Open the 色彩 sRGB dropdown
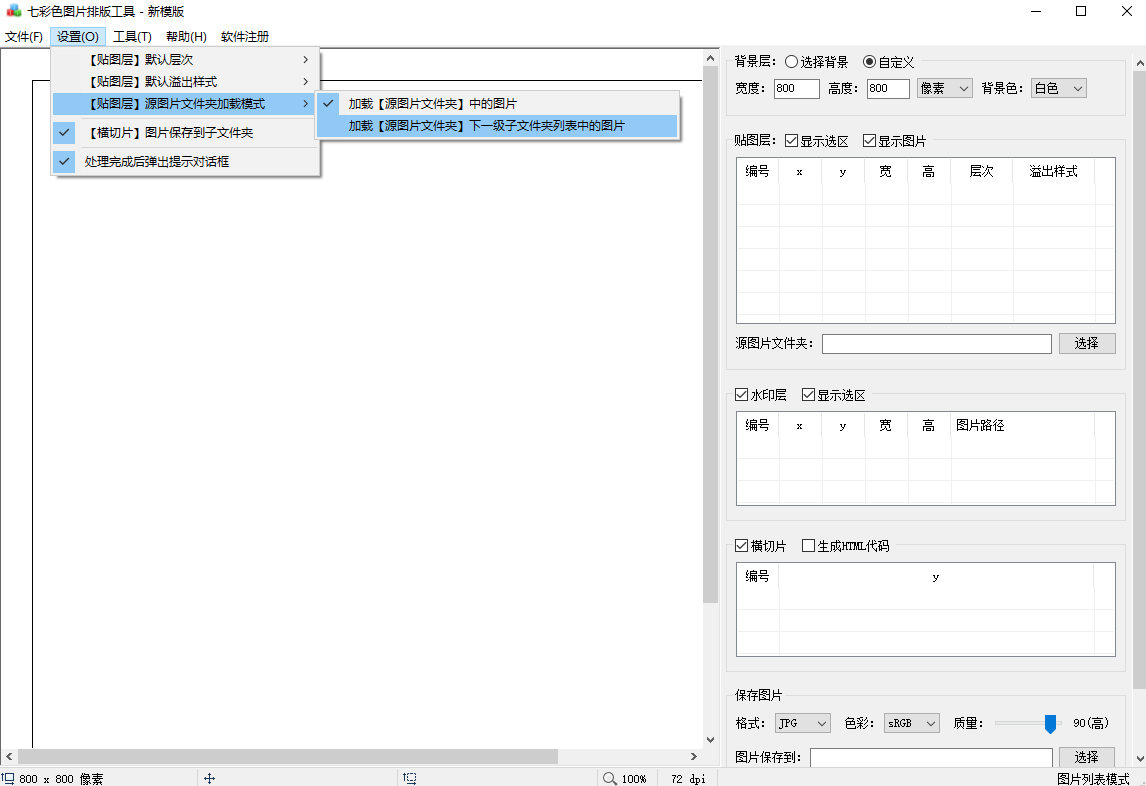 tap(911, 723)
